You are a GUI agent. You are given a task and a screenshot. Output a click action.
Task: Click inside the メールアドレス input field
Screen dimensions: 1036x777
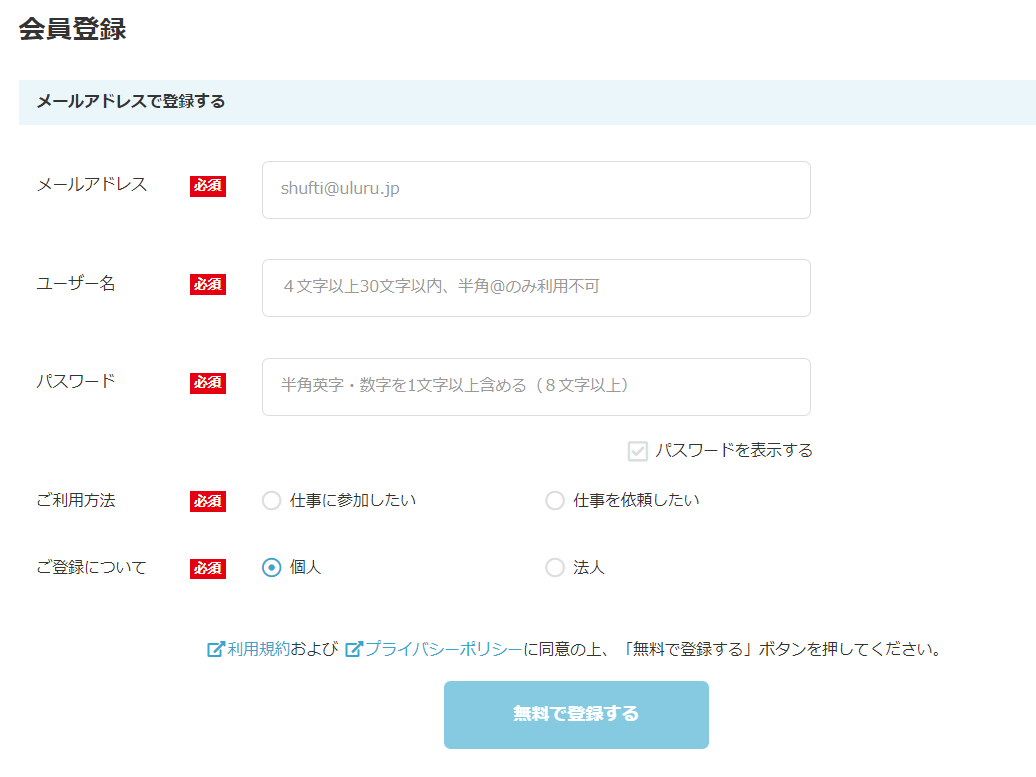(x=536, y=189)
